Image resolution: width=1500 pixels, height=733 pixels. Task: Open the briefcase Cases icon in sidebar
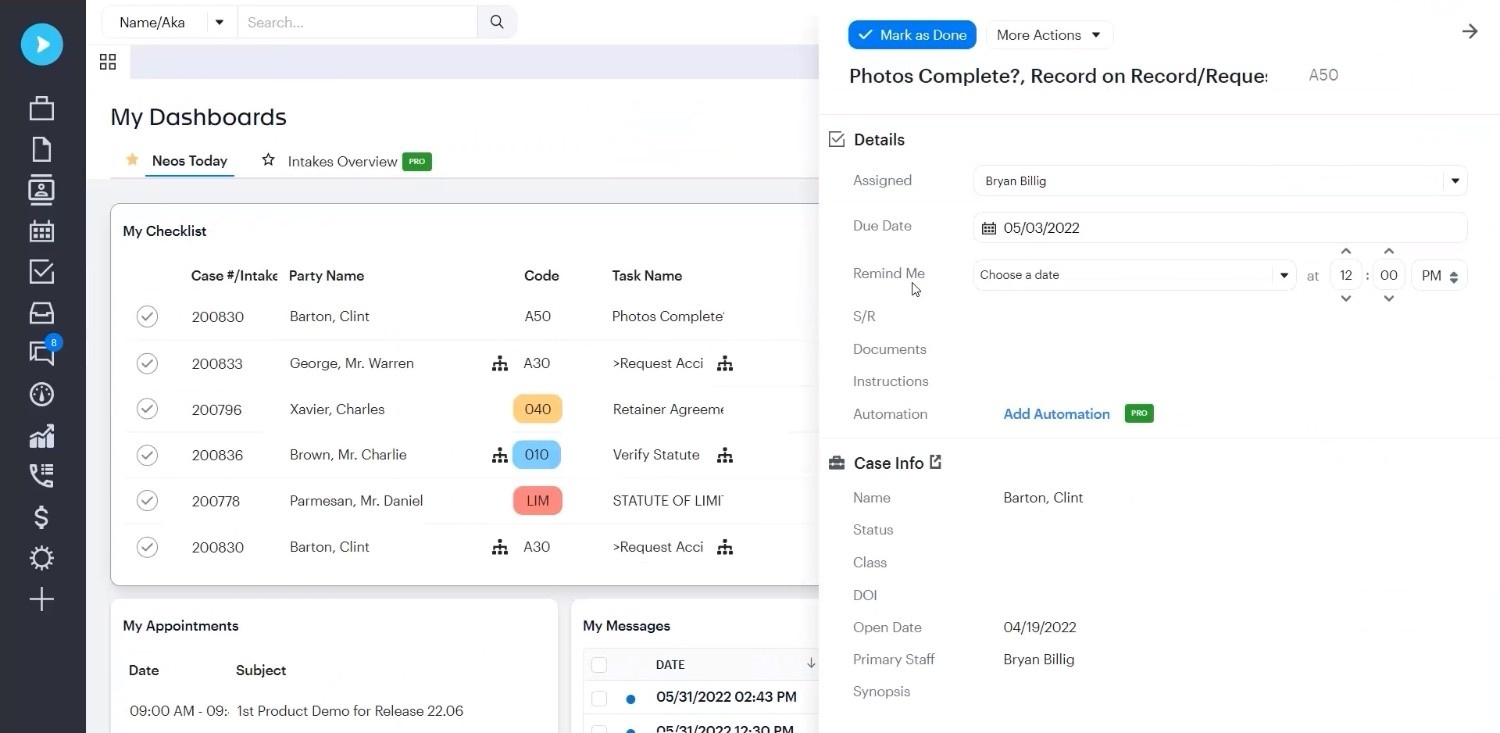(x=41, y=108)
